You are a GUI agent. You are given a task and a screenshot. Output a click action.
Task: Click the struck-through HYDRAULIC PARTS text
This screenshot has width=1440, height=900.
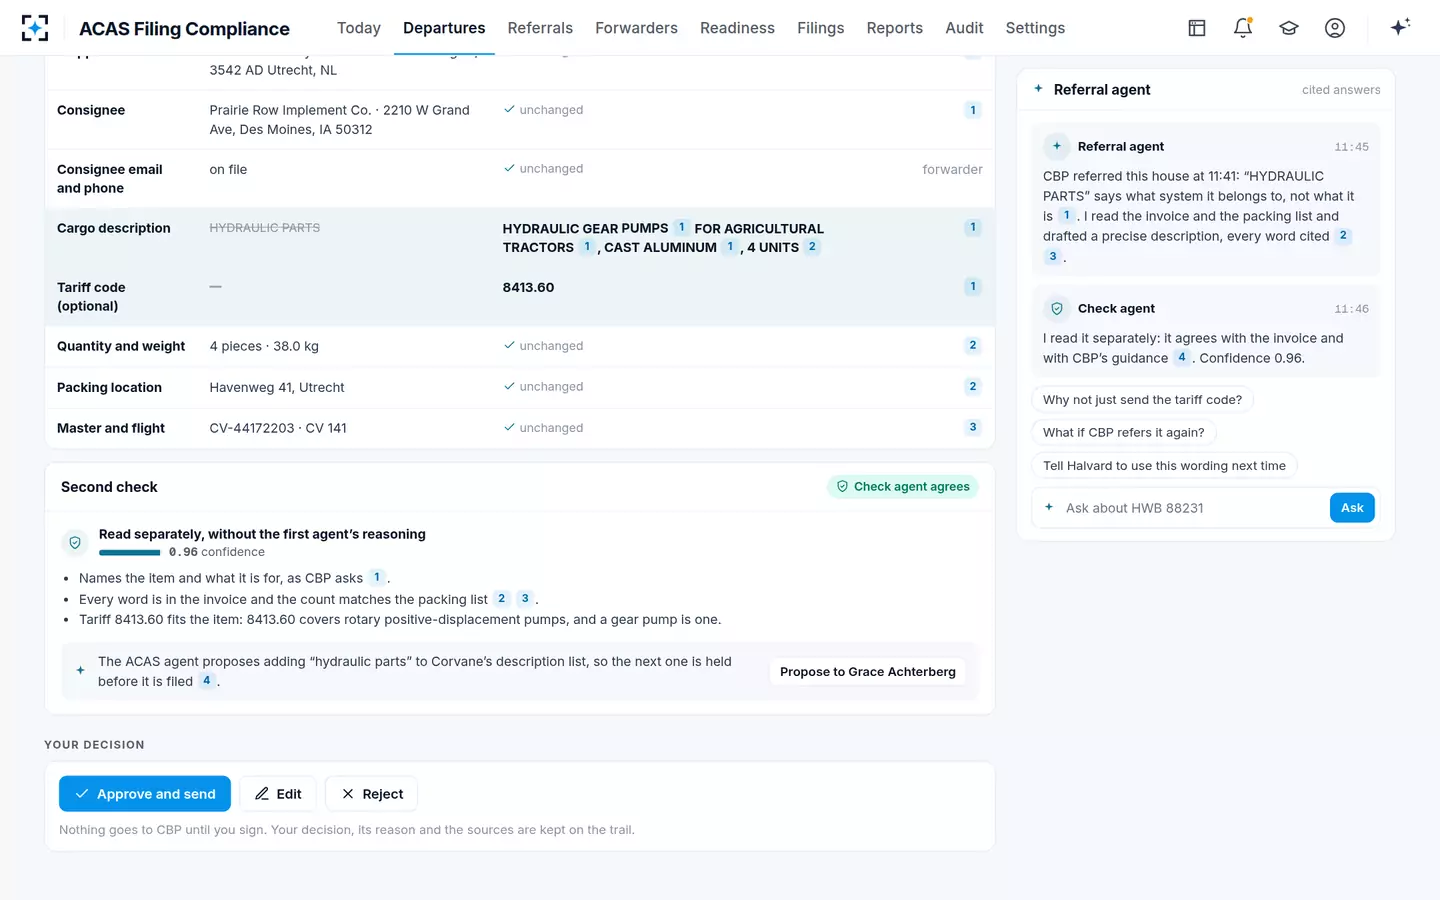click(x=265, y=228)
